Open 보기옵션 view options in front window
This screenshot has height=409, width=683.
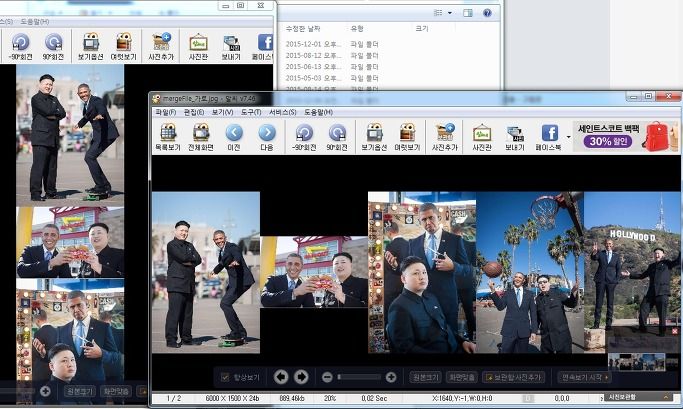pyautogui.click(x=374, y=137)
